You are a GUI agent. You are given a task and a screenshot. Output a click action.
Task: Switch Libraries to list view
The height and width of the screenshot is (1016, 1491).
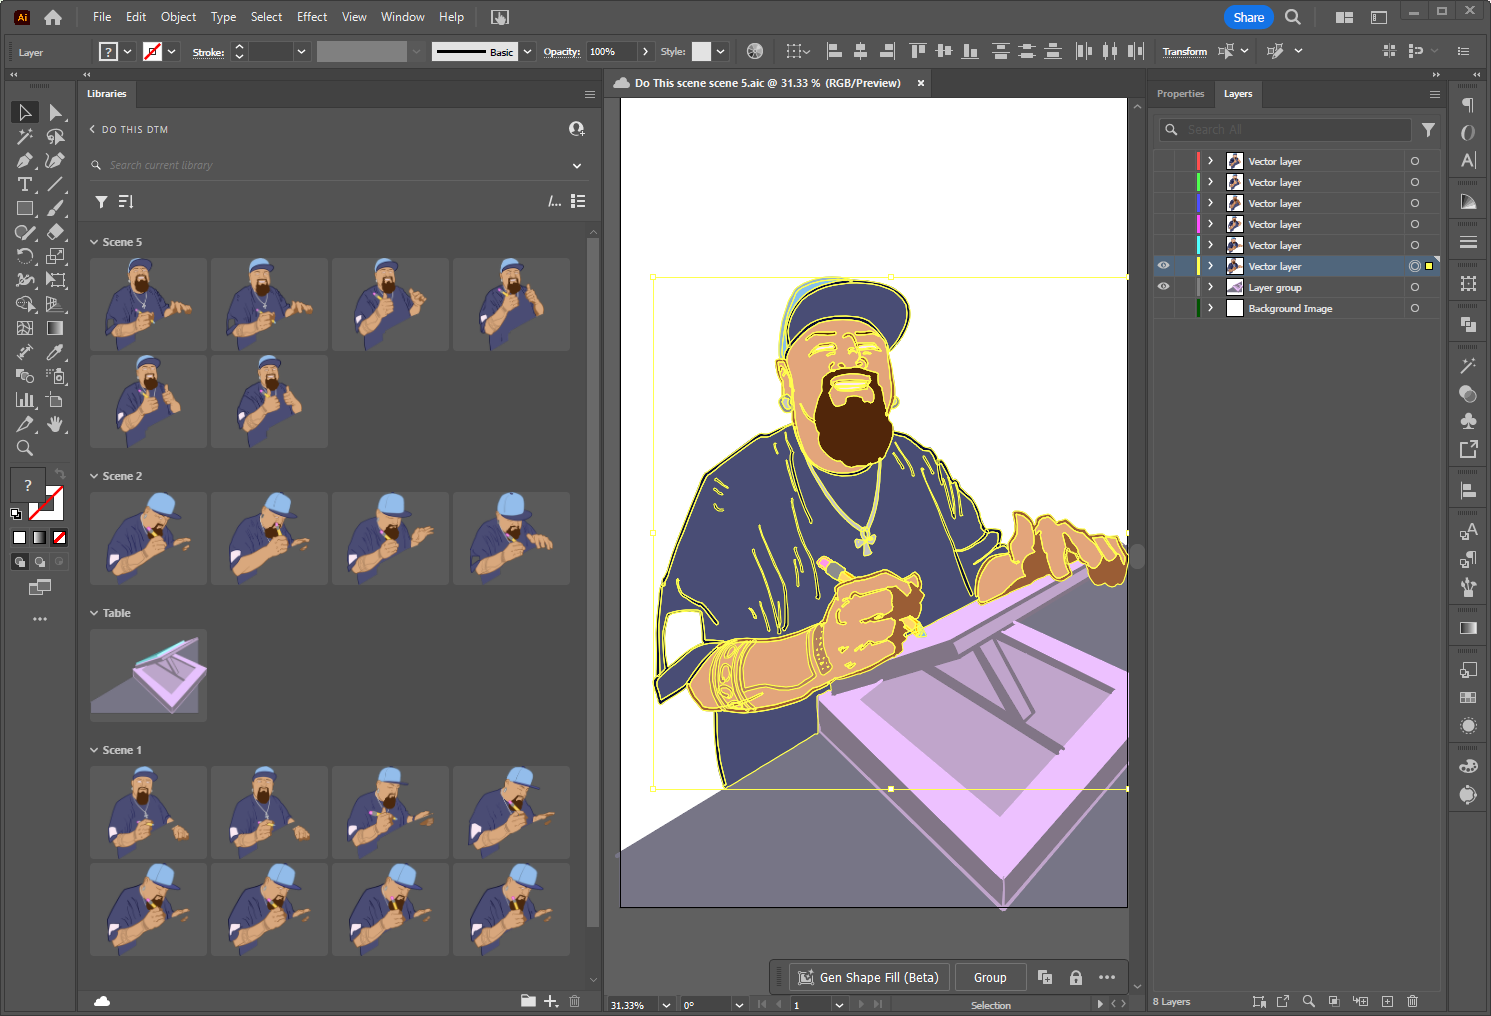point(578,201)
